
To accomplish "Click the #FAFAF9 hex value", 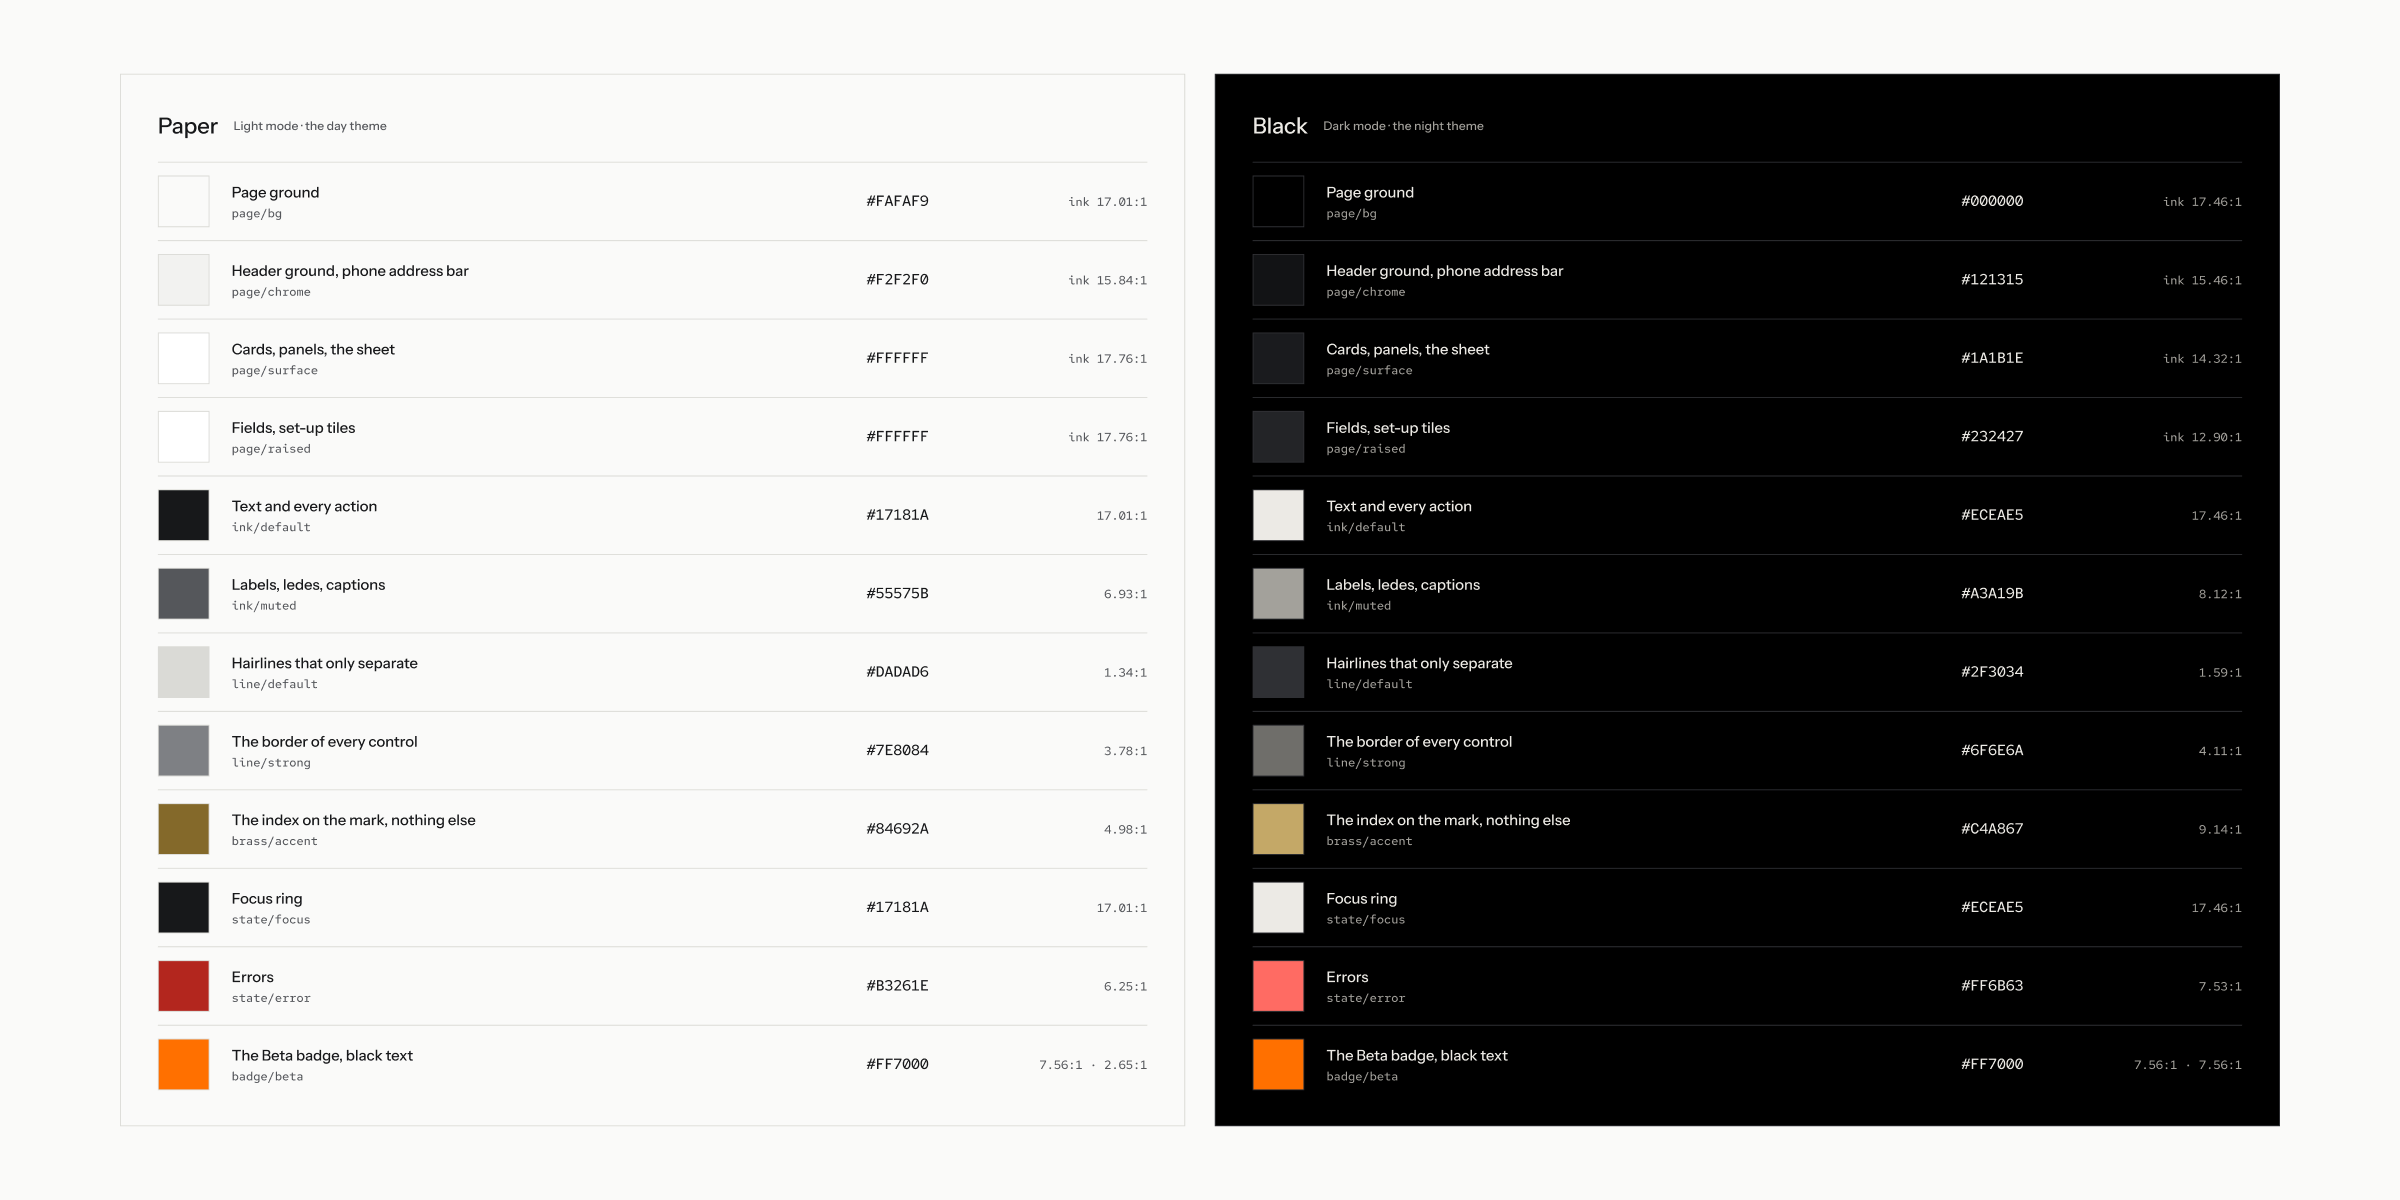I will (897, 201).
